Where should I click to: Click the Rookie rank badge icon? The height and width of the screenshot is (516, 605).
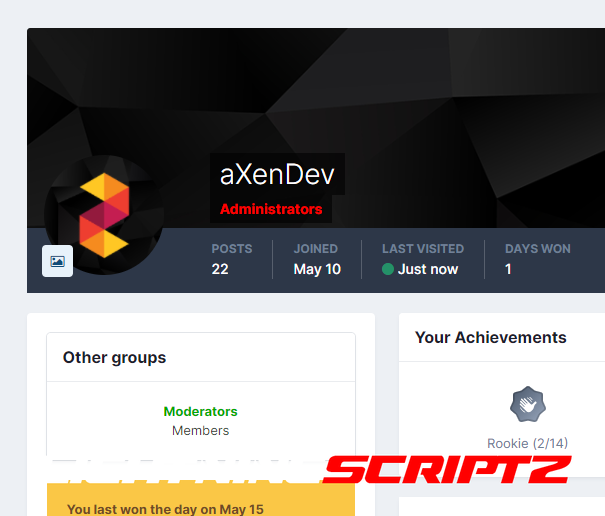tap(527, 405)
